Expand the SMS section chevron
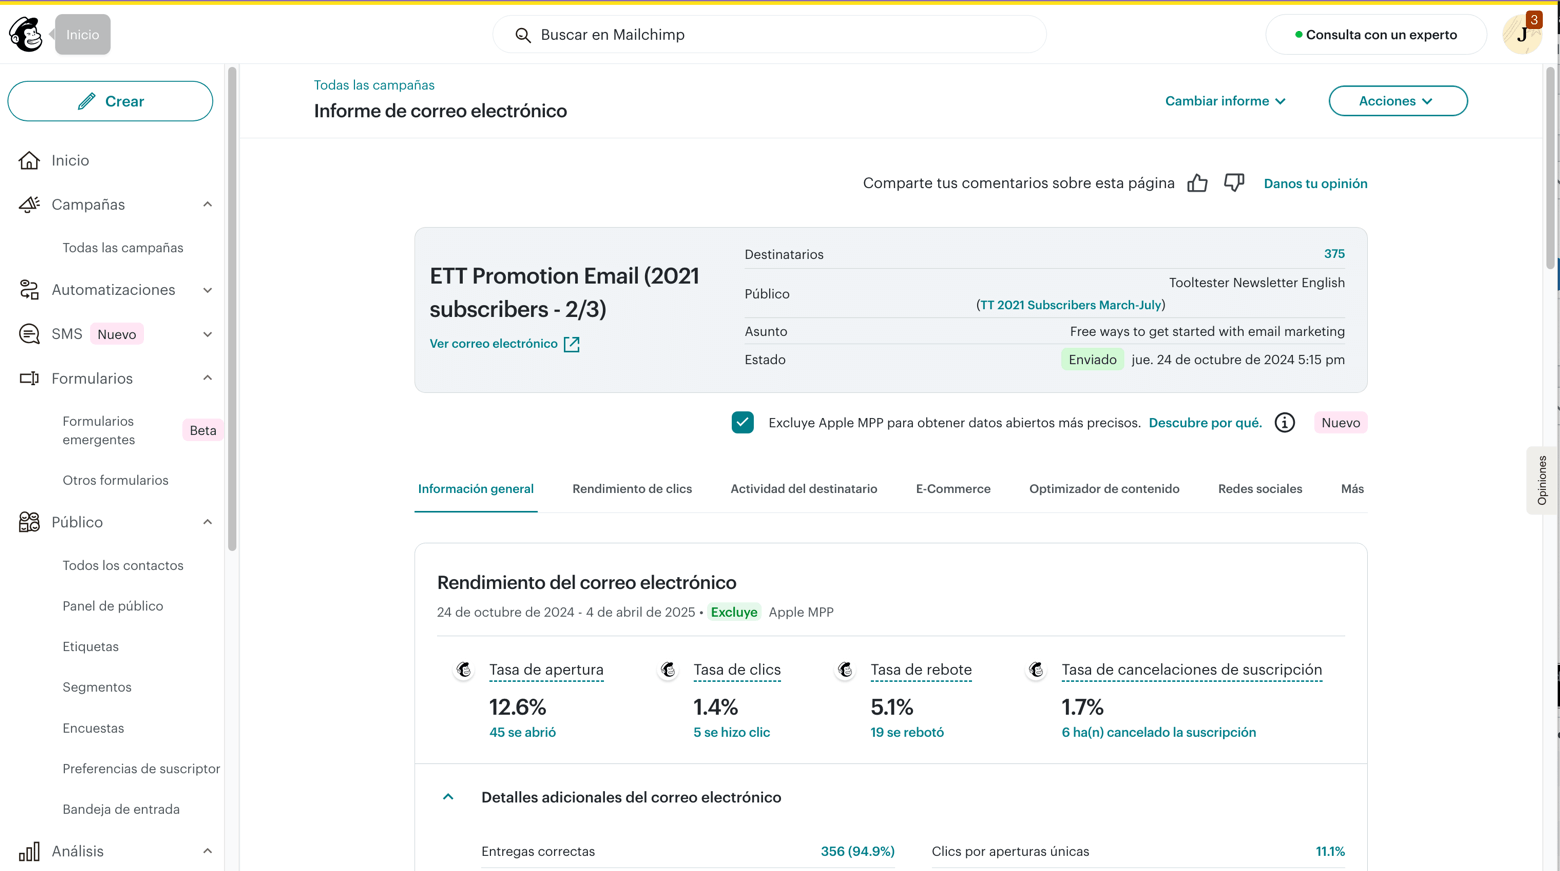 coord(208,334)
